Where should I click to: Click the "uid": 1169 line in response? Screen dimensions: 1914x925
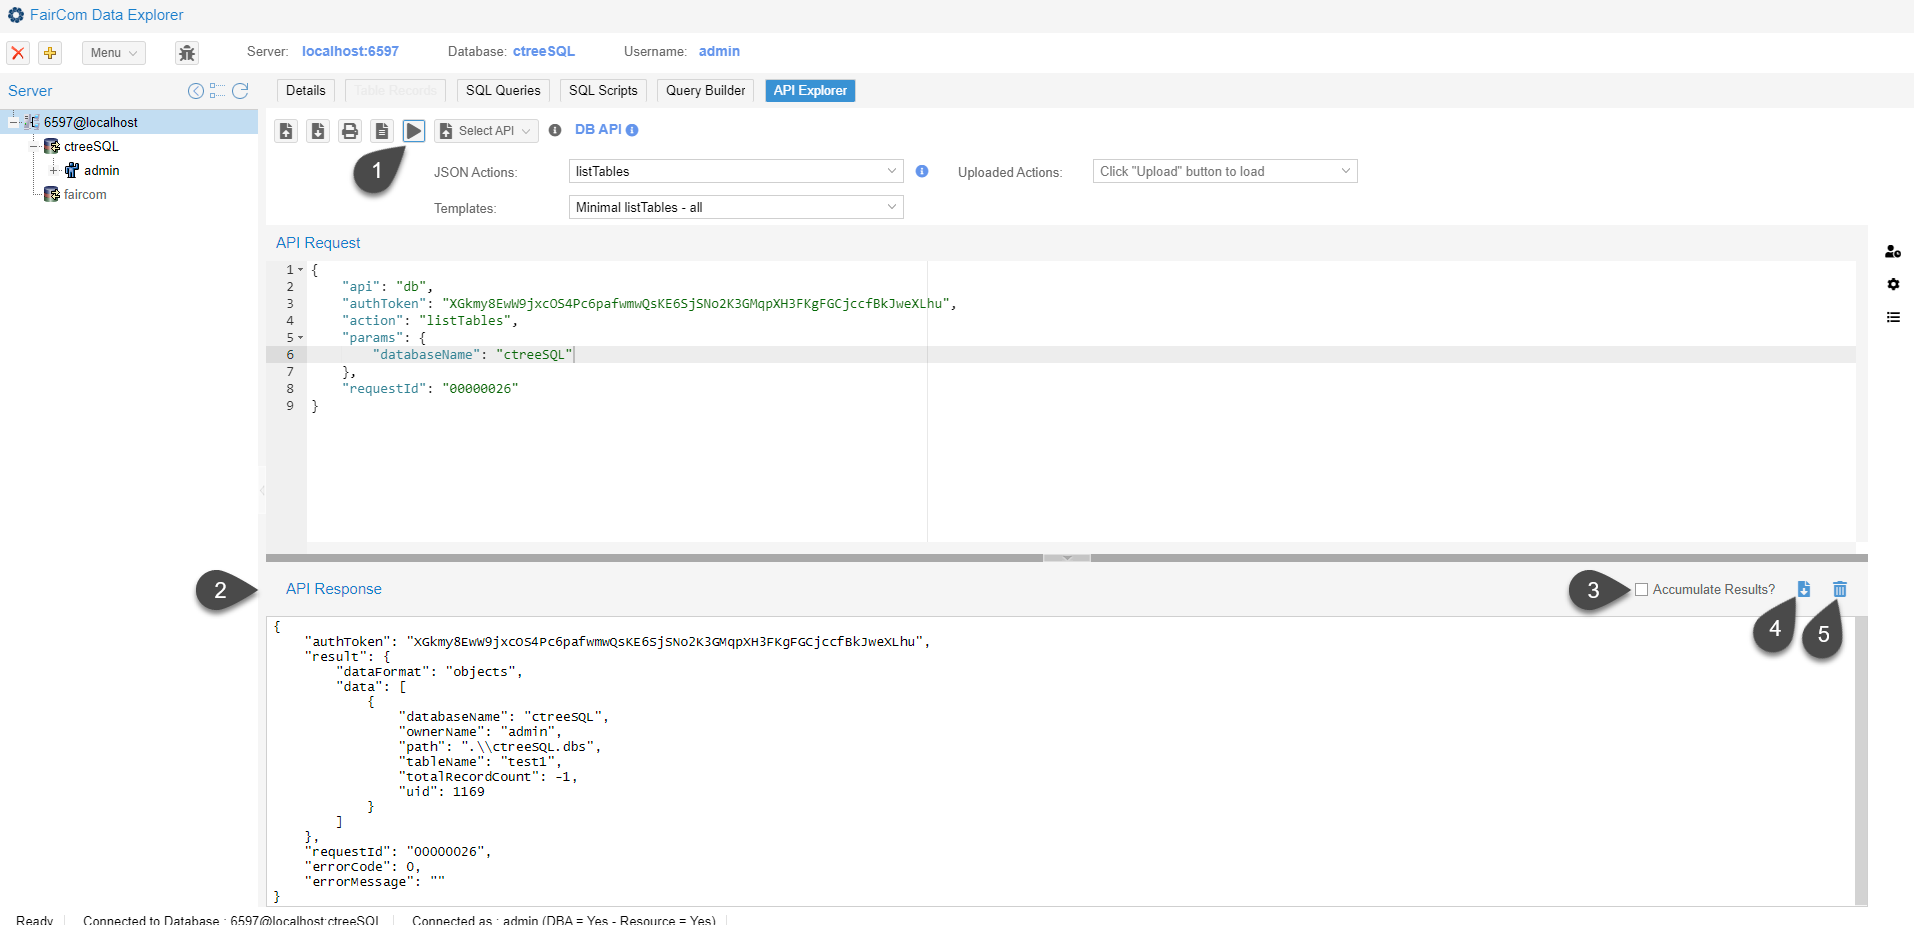pos(441,792)
